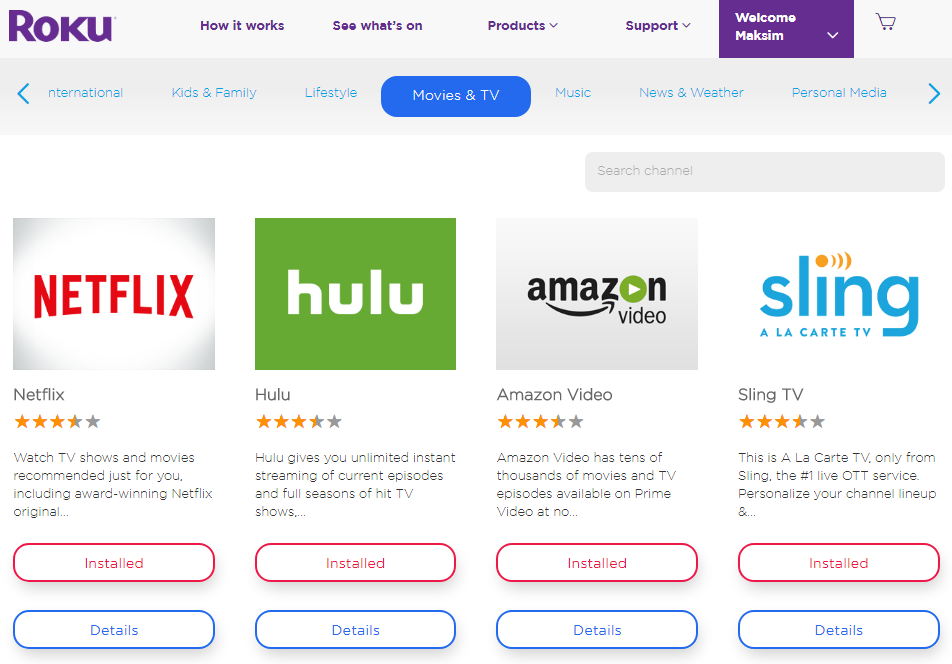Open the Hulu channel thumbnail

355,294
